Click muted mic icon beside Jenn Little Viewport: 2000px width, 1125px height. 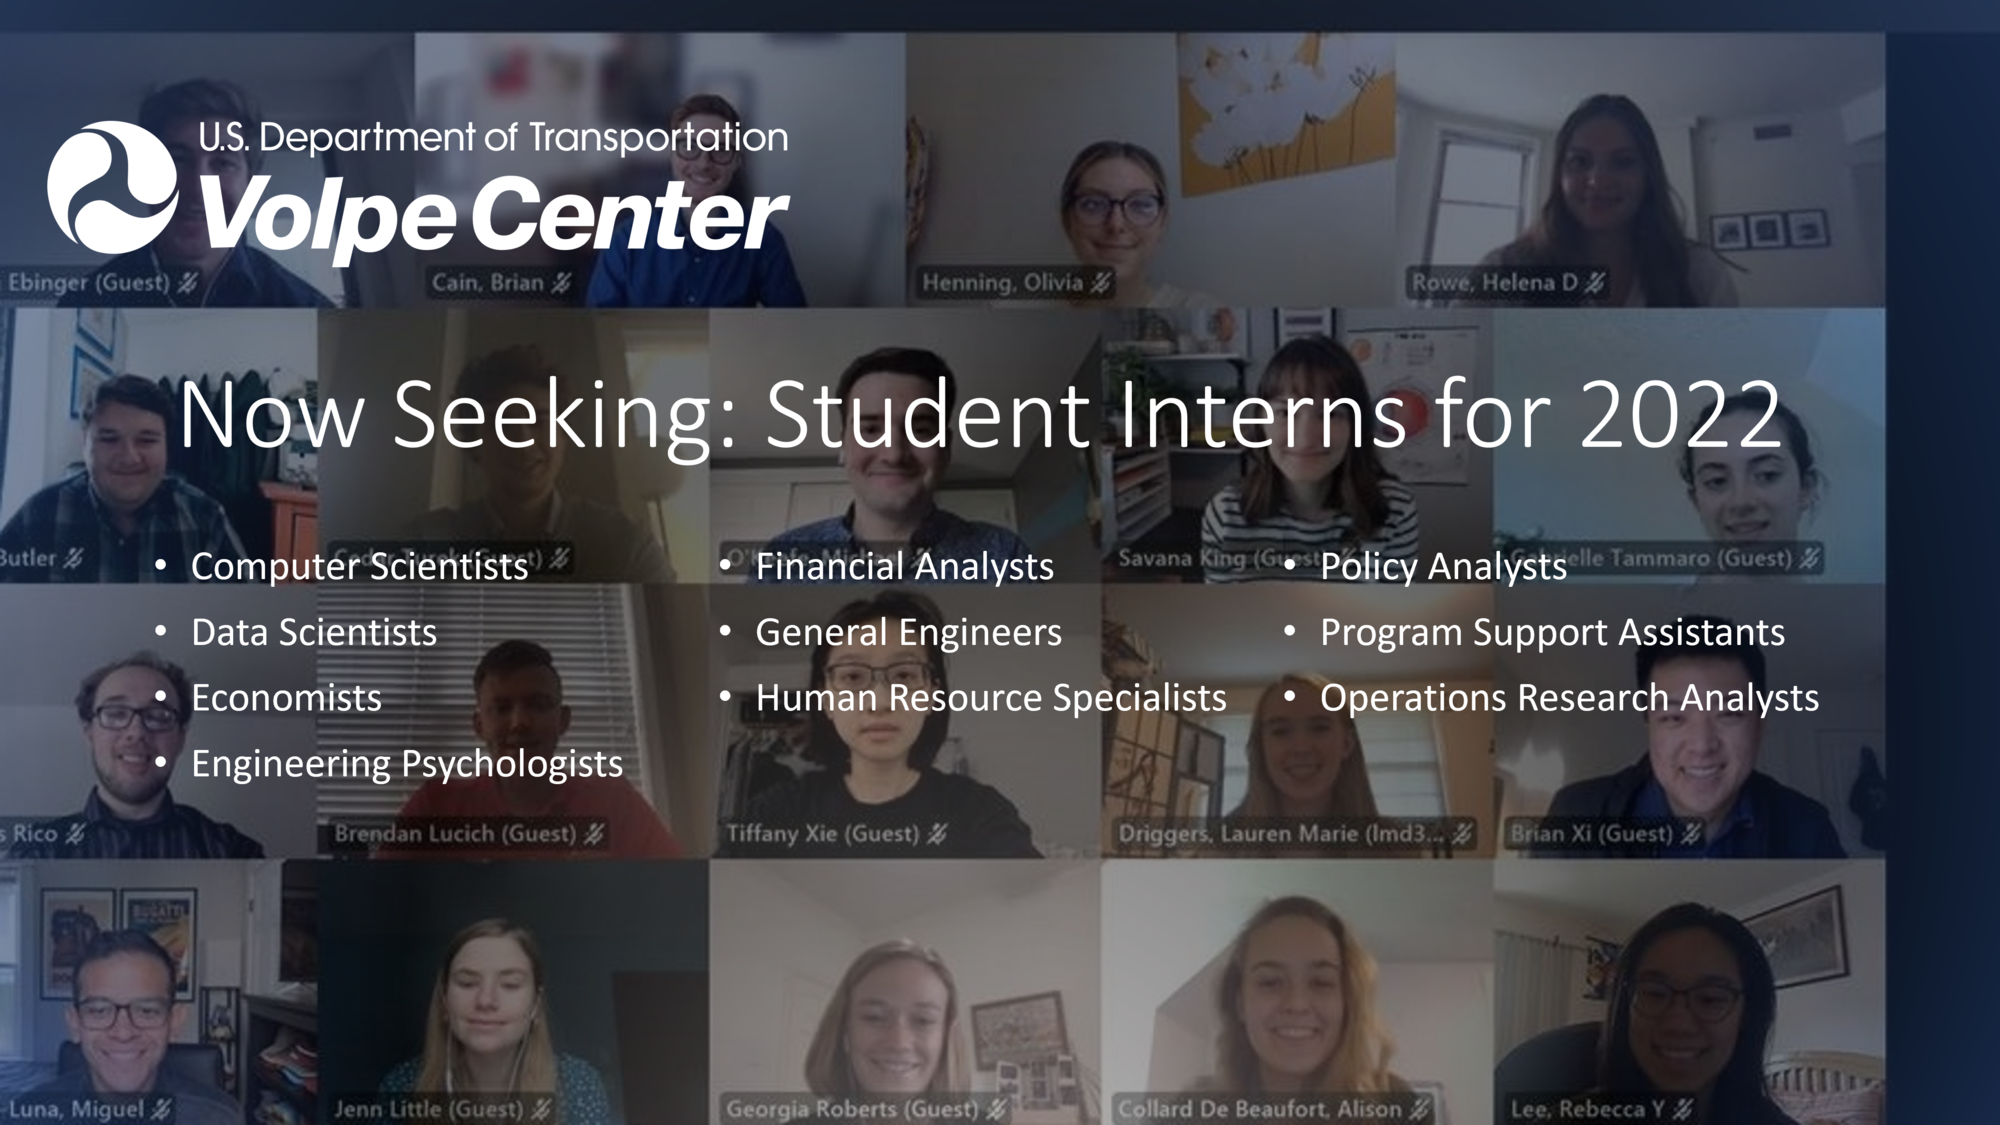(541, 1108)
